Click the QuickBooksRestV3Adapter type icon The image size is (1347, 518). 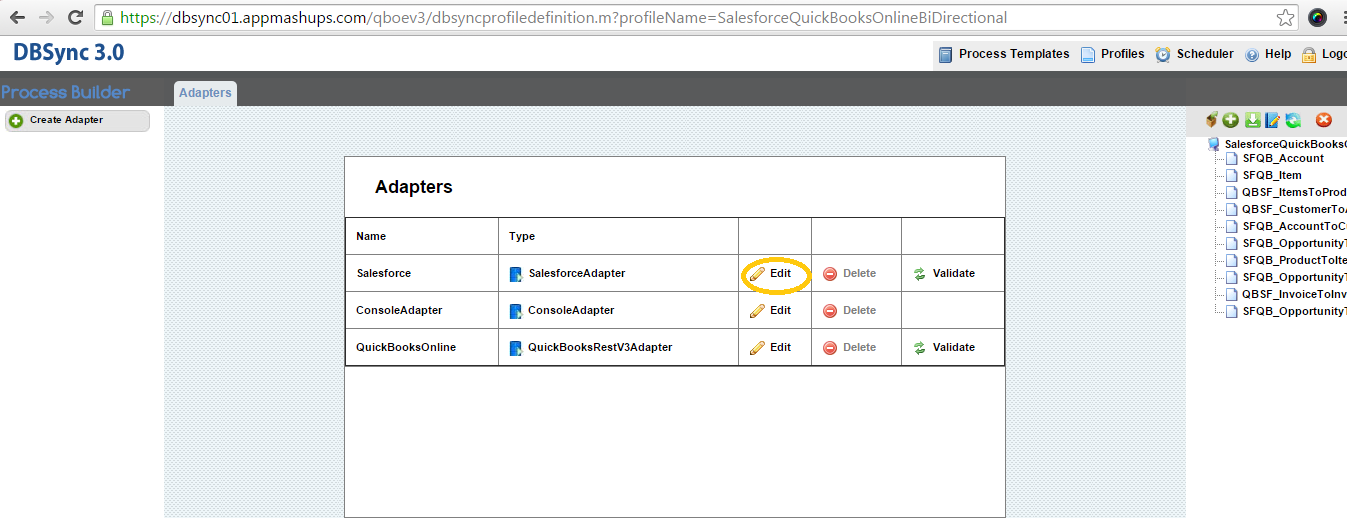516,348
